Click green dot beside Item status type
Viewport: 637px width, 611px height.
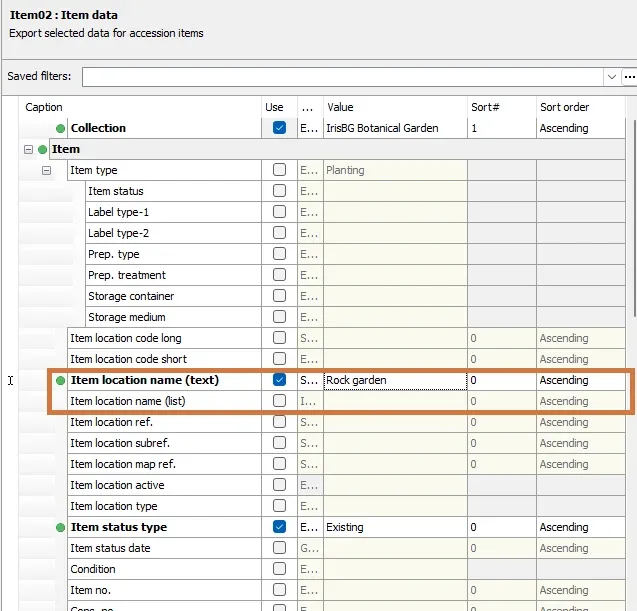click(61, 528)
